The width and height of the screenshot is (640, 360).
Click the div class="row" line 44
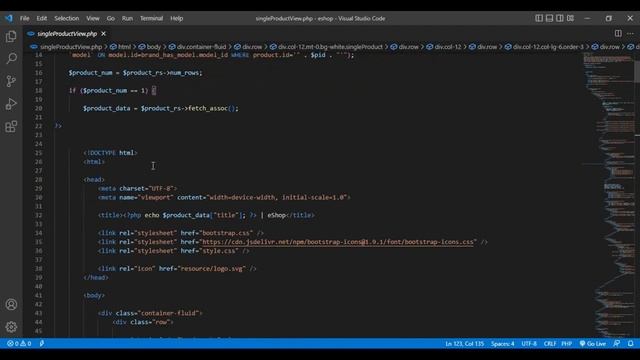[x=143, y=322]
